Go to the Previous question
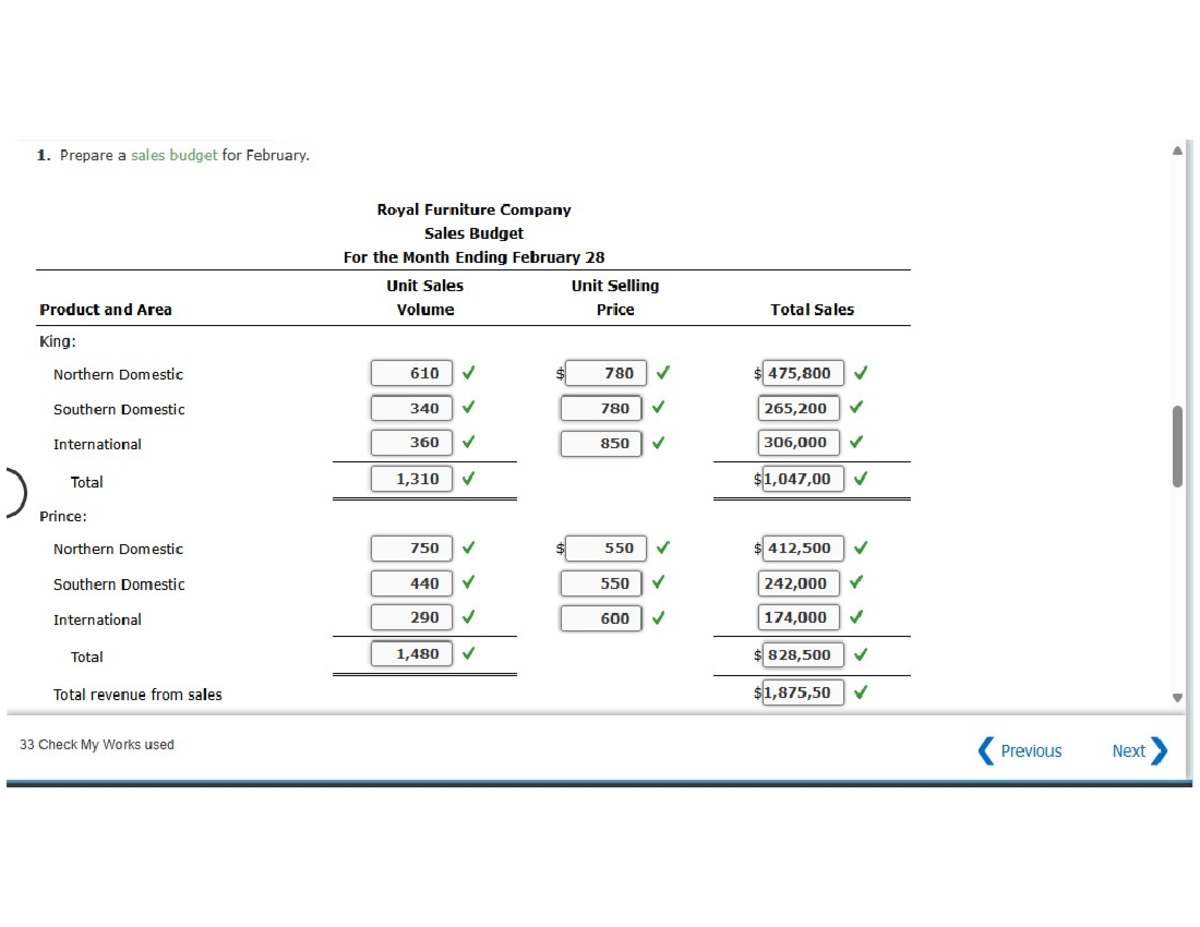The height and width of the screenshot is (927, 1200). coord(1020,751)
